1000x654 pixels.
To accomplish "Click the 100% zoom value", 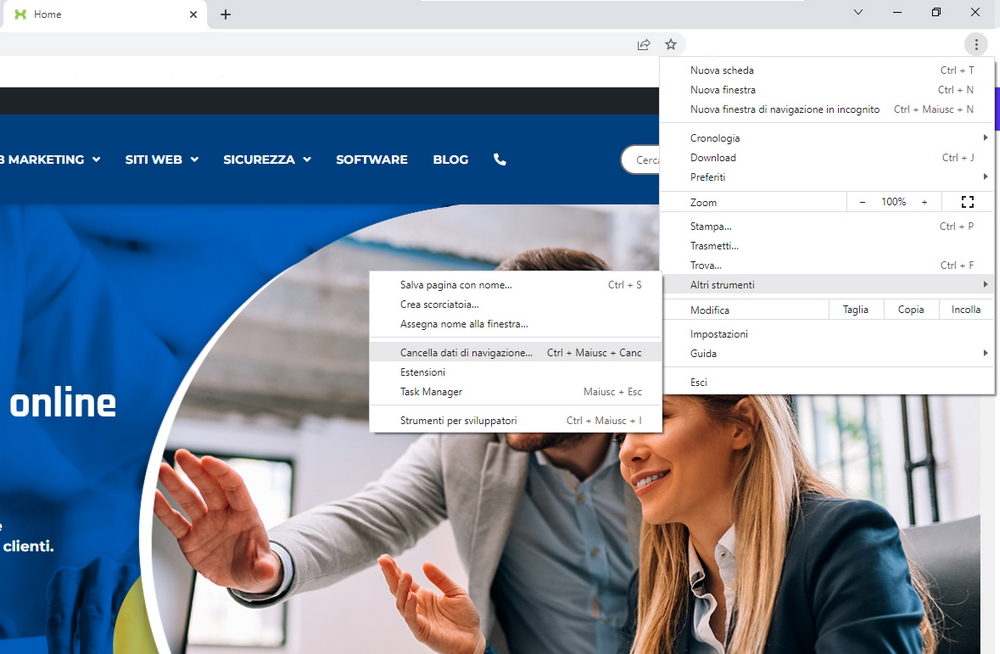I will pyautogui.click(x=893, y=202).
